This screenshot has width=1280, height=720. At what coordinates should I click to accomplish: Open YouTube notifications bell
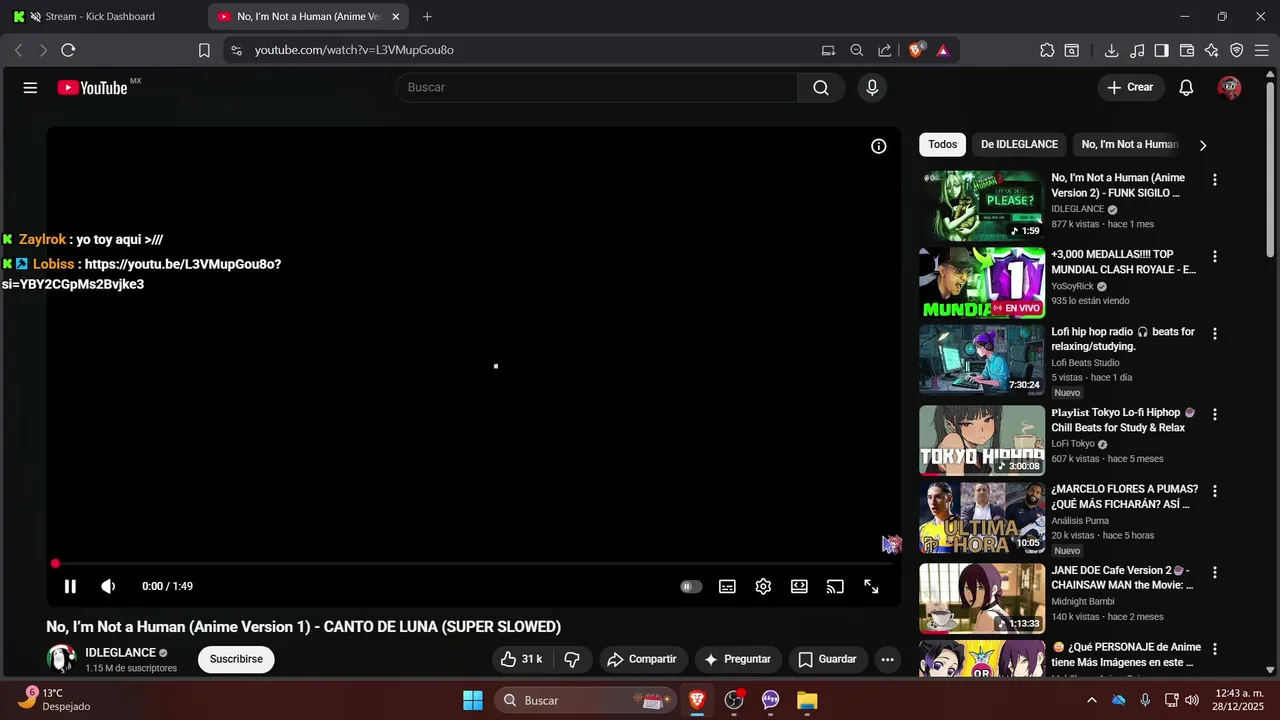1186,88
